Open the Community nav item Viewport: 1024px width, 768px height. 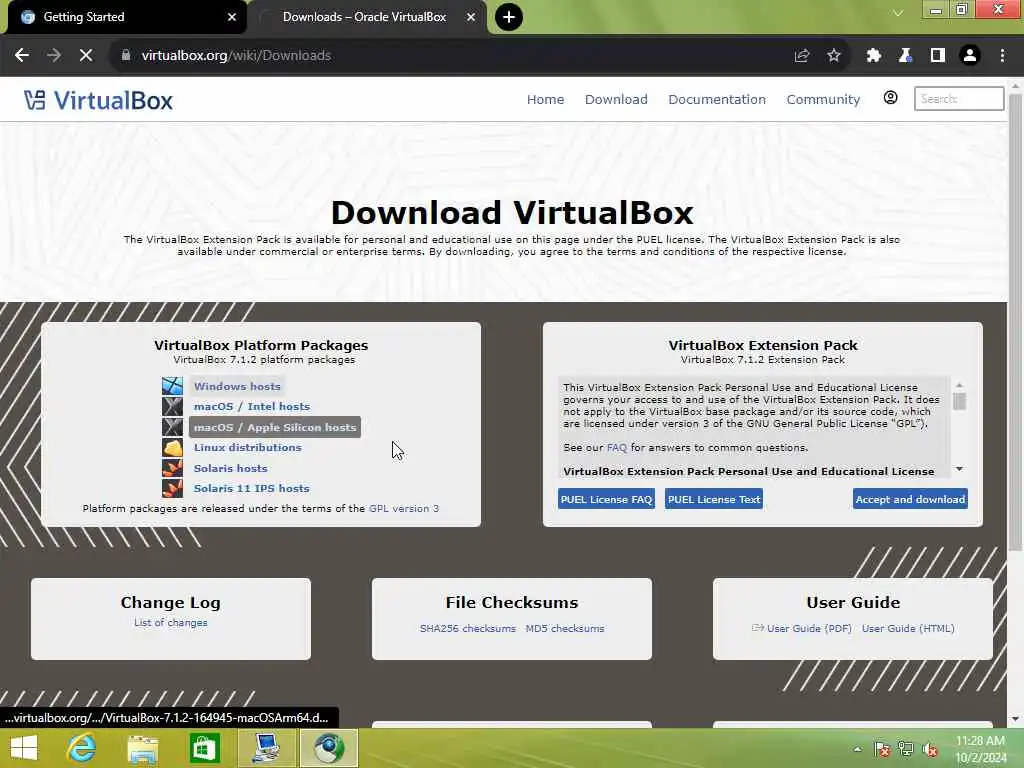point(823,99)
